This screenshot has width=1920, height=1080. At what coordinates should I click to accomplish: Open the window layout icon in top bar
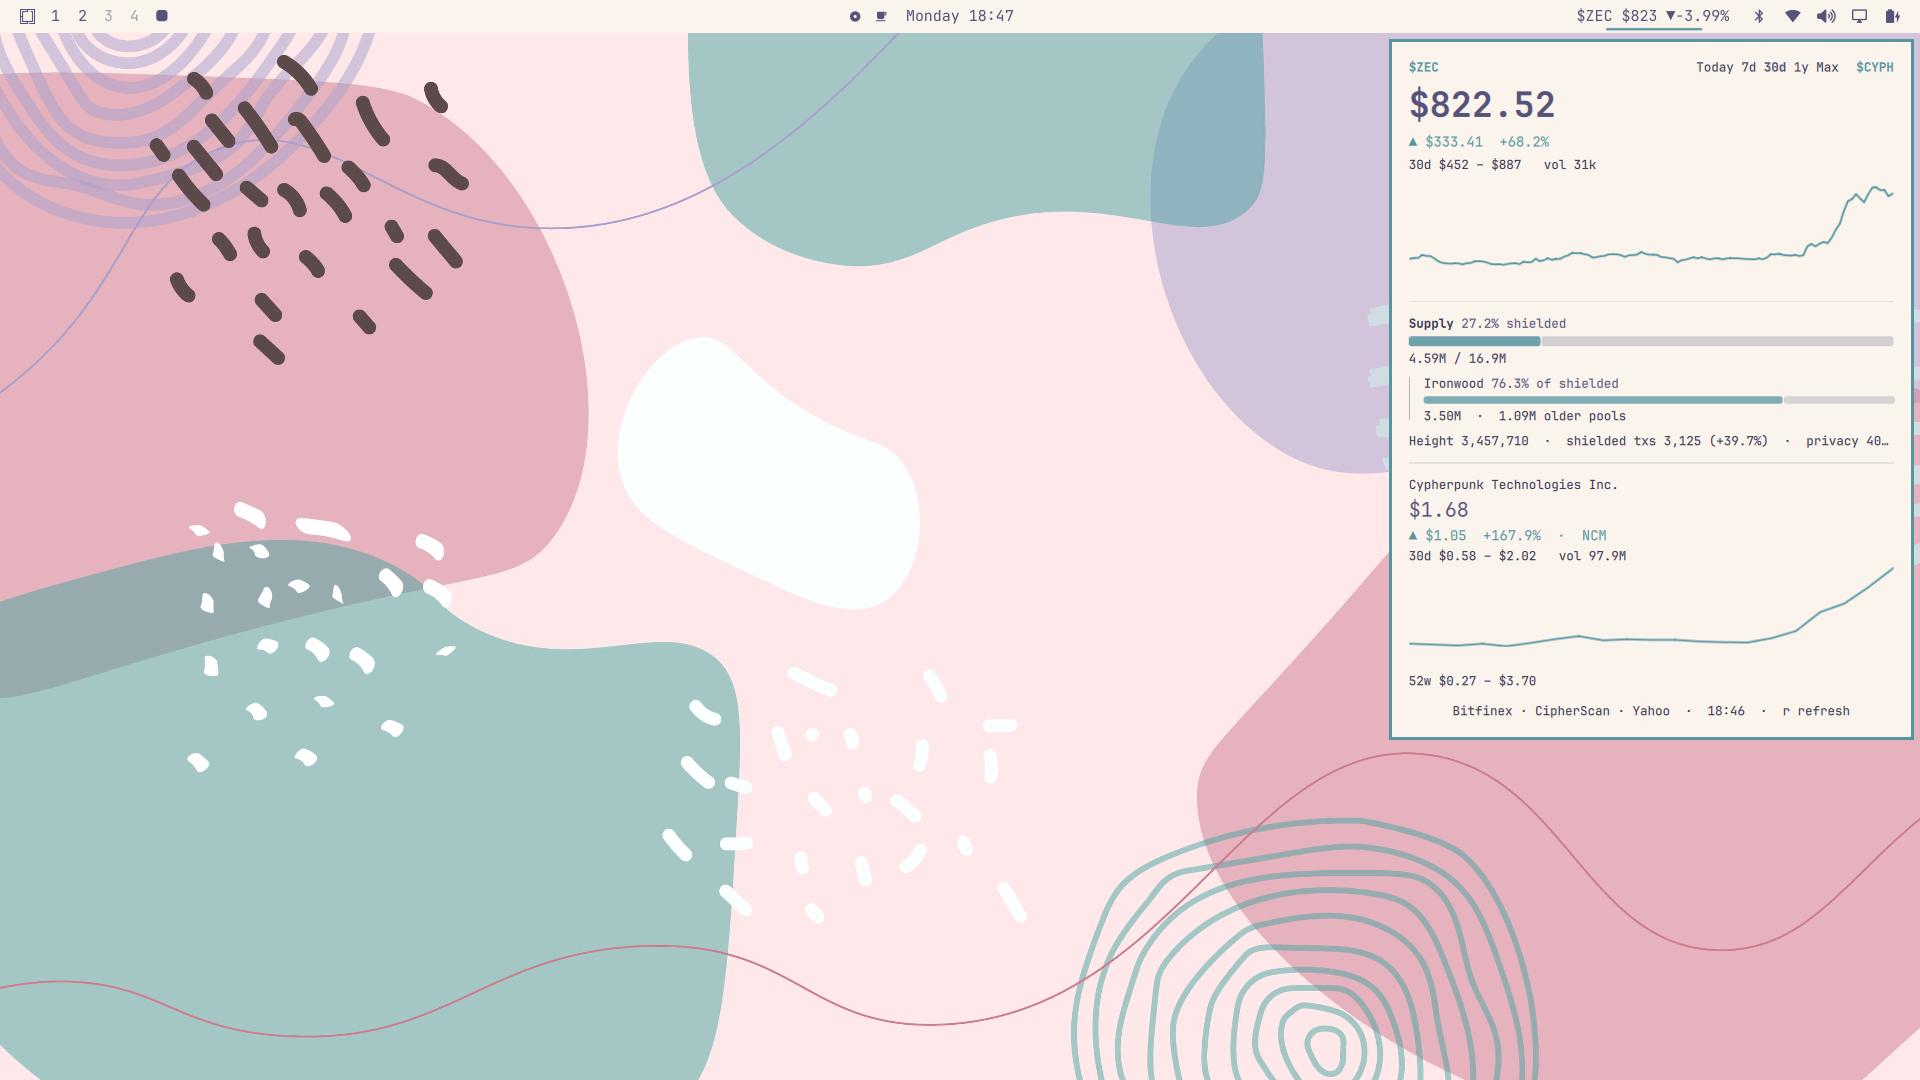27,16
